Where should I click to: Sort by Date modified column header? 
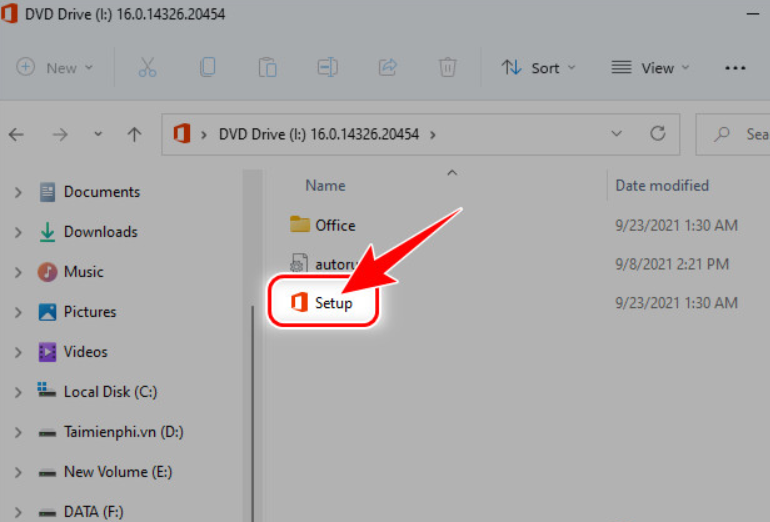click(x=662, y=186)
